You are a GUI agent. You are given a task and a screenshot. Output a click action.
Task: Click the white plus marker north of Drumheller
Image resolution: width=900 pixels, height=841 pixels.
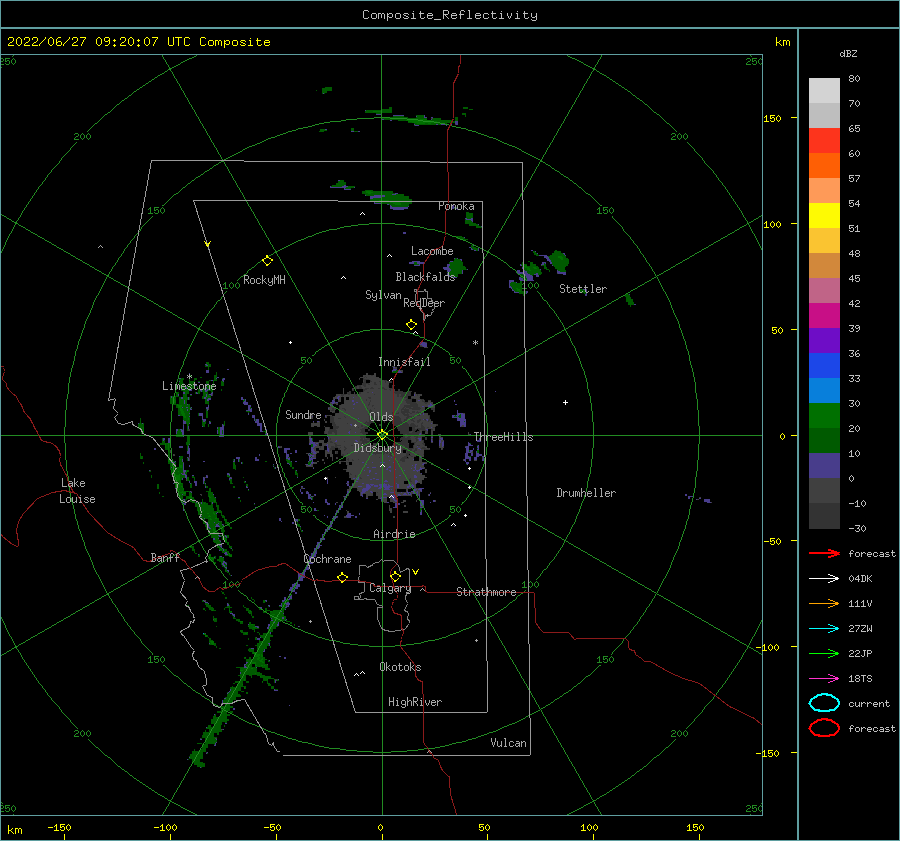tap(565, 402)
